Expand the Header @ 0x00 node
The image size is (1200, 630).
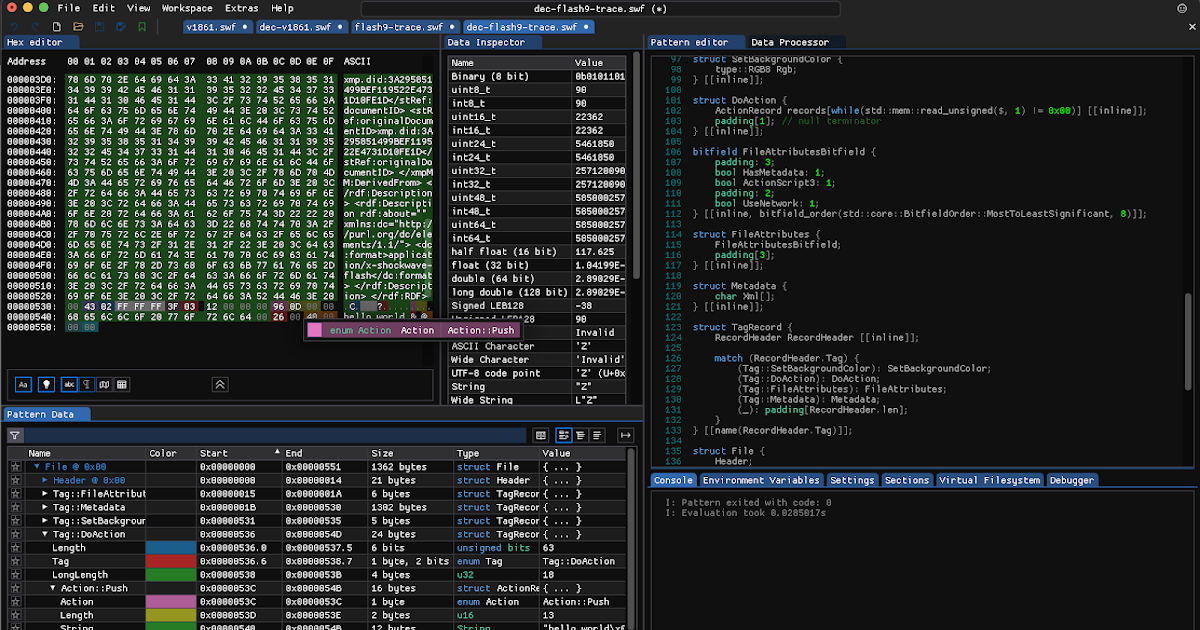point(44,481)
